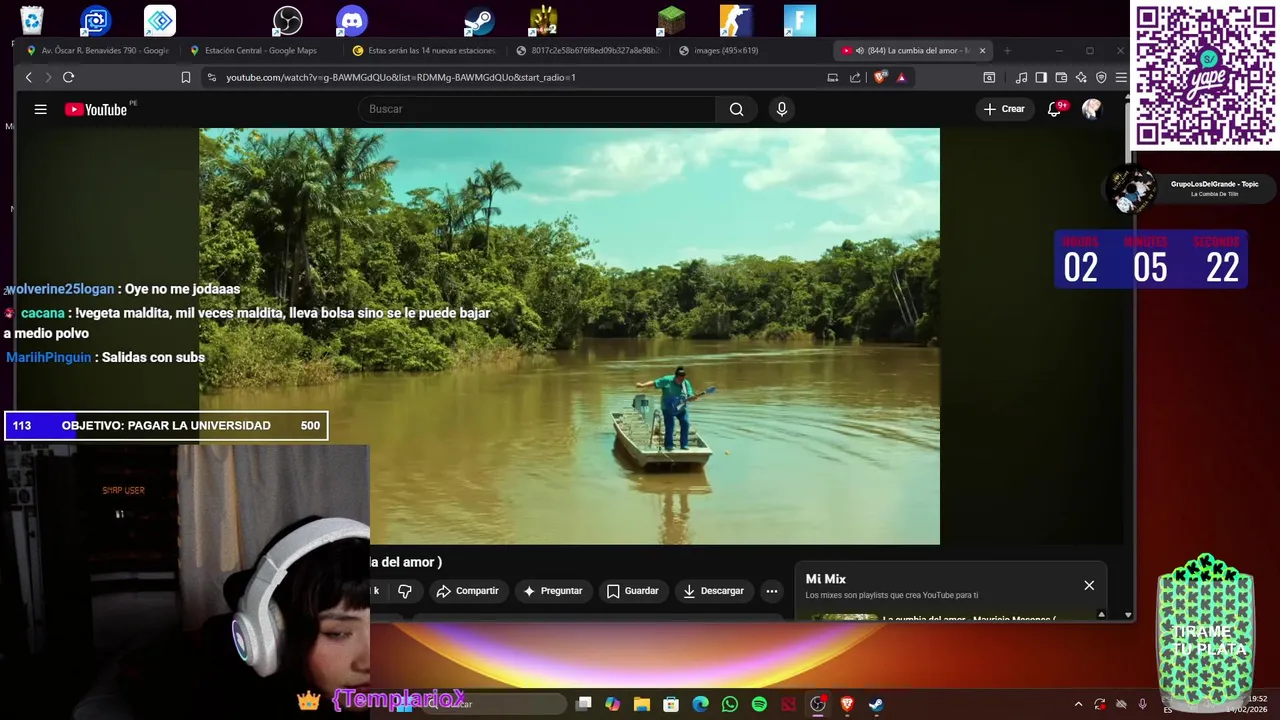Switch to the 8017c2e58b676 image tab

pos(587,50)
